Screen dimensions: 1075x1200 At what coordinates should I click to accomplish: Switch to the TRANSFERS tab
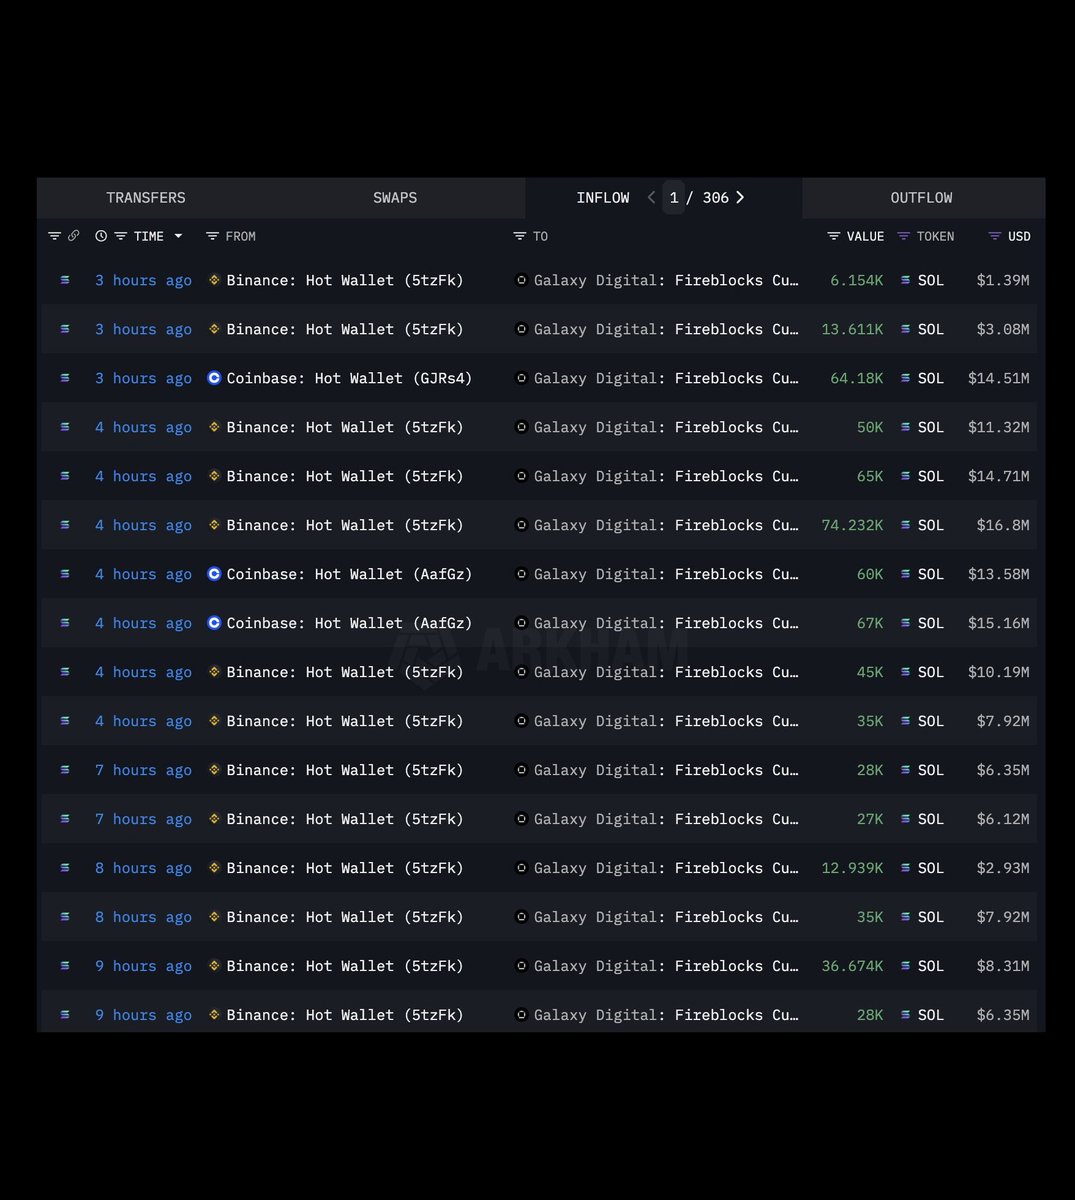146,198
